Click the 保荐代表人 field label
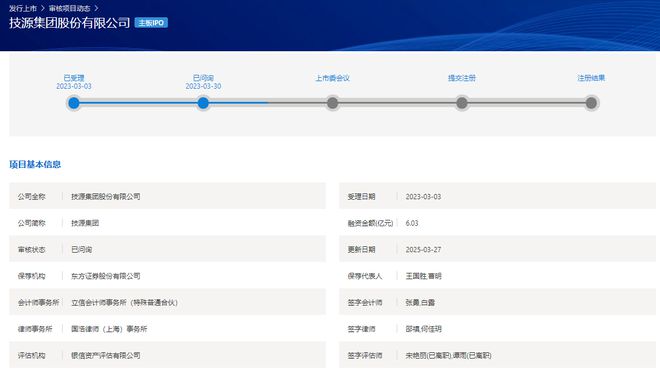 [365, 276]
